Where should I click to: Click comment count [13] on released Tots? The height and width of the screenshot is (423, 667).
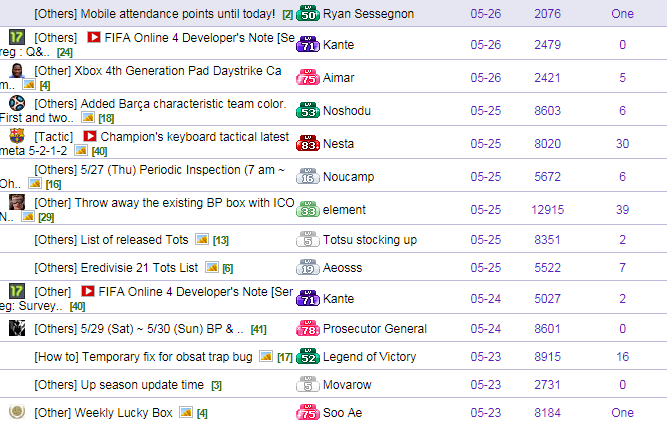(x=221, y=241)
